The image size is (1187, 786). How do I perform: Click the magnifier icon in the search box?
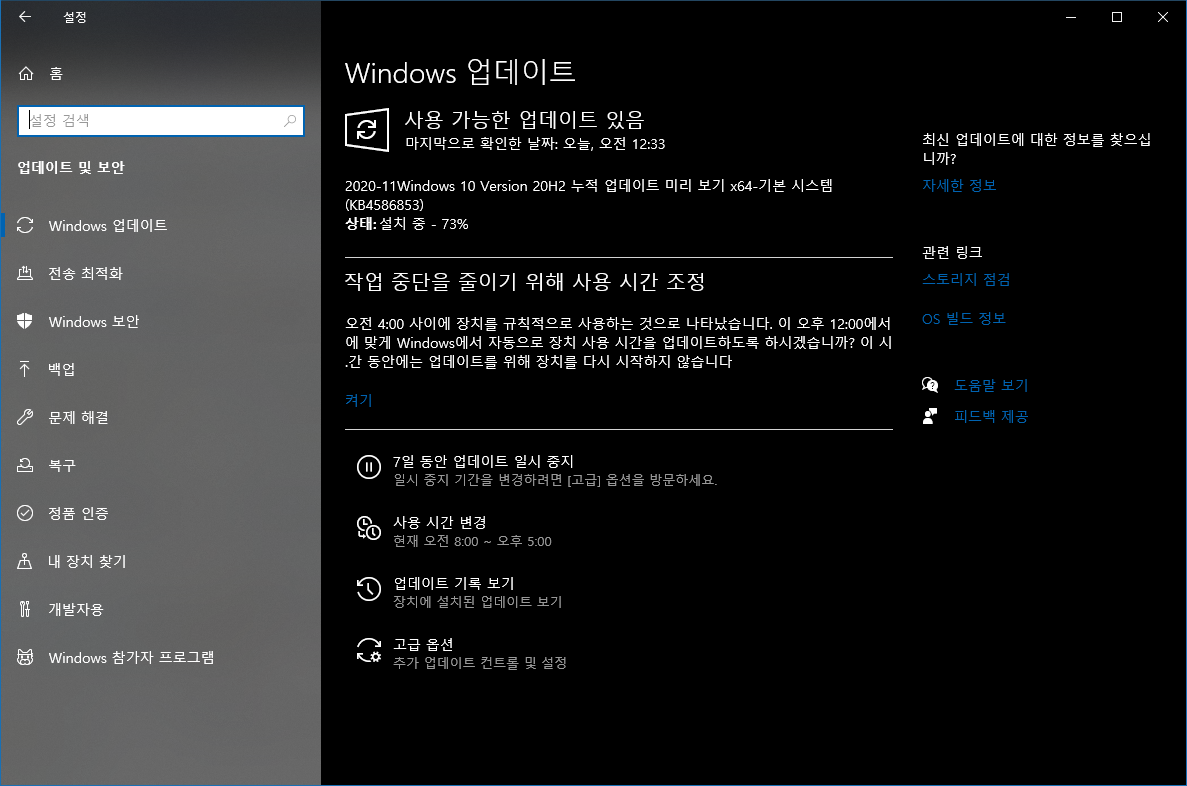(x=290, y=120)
